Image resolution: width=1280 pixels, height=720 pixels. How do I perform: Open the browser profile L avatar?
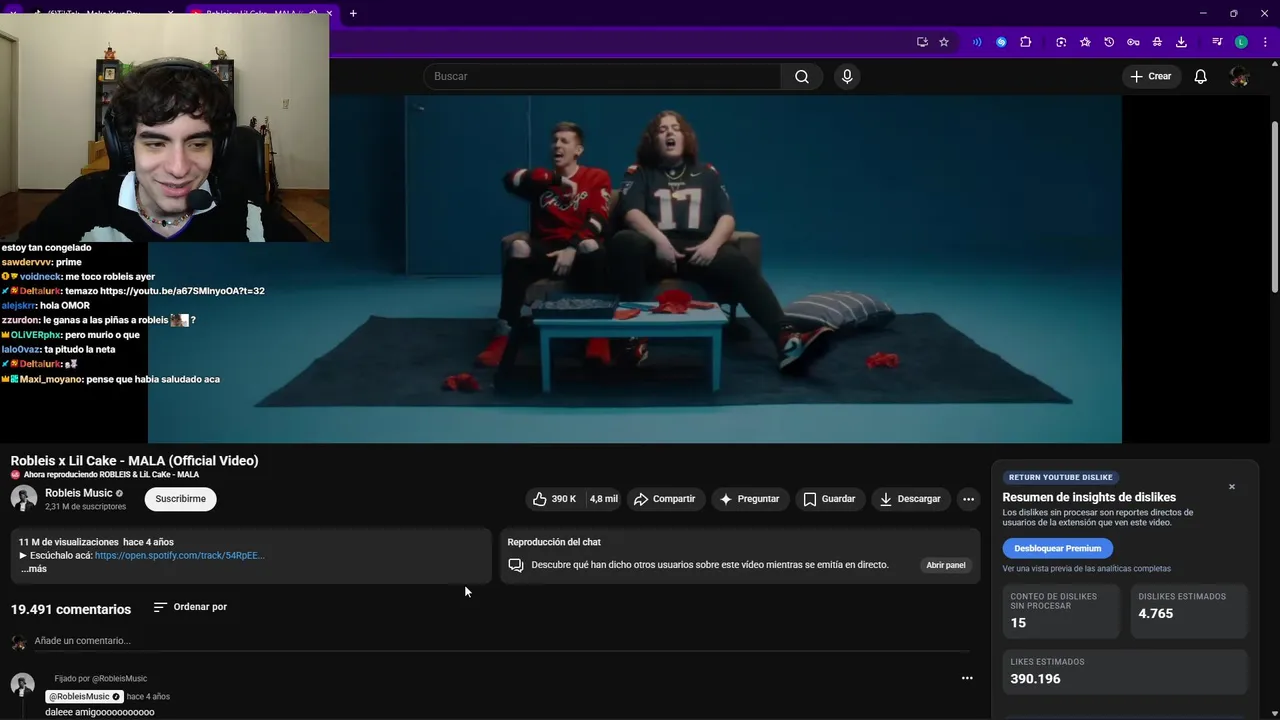pyautogui.click(x=1241, y=42)
